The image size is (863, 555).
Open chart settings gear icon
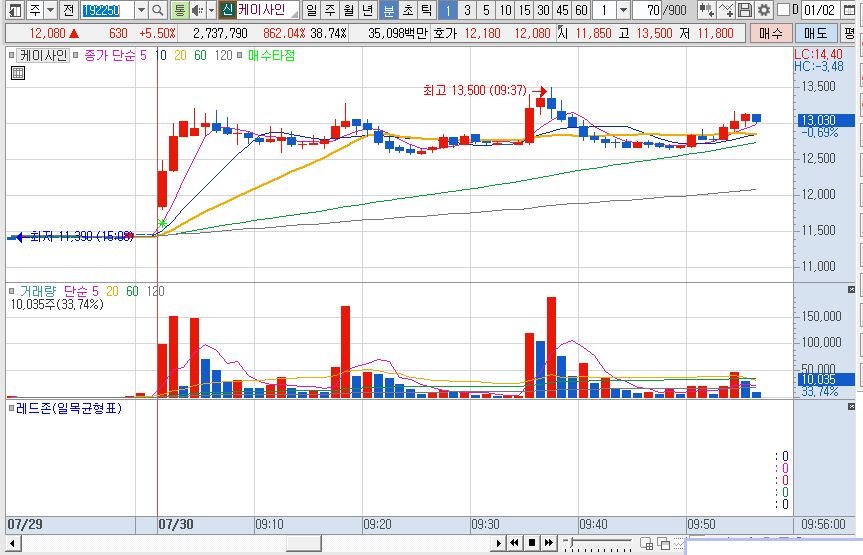pos(764,10)
